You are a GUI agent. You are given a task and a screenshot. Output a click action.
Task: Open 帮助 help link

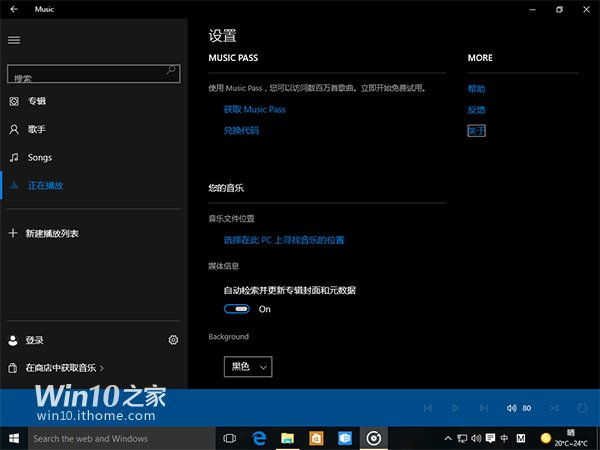476,89
